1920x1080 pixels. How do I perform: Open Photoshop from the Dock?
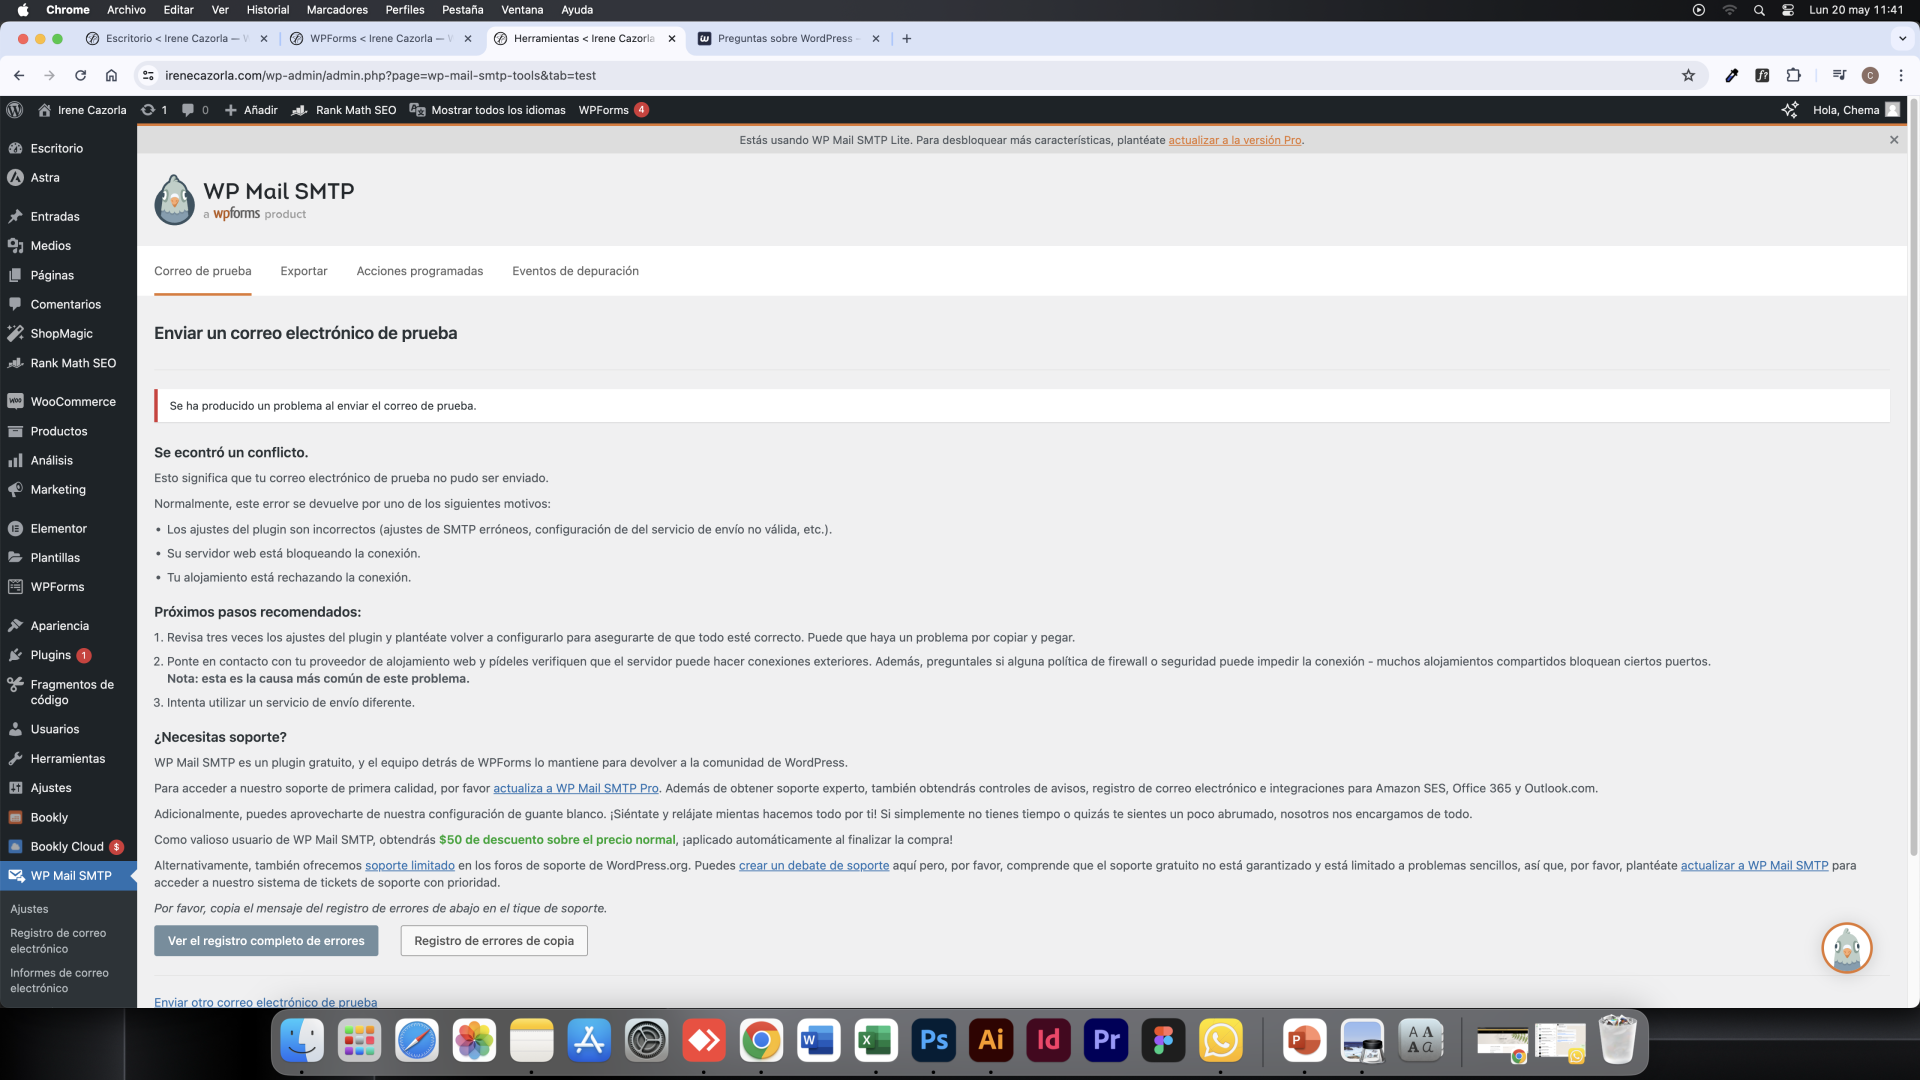934,1041
